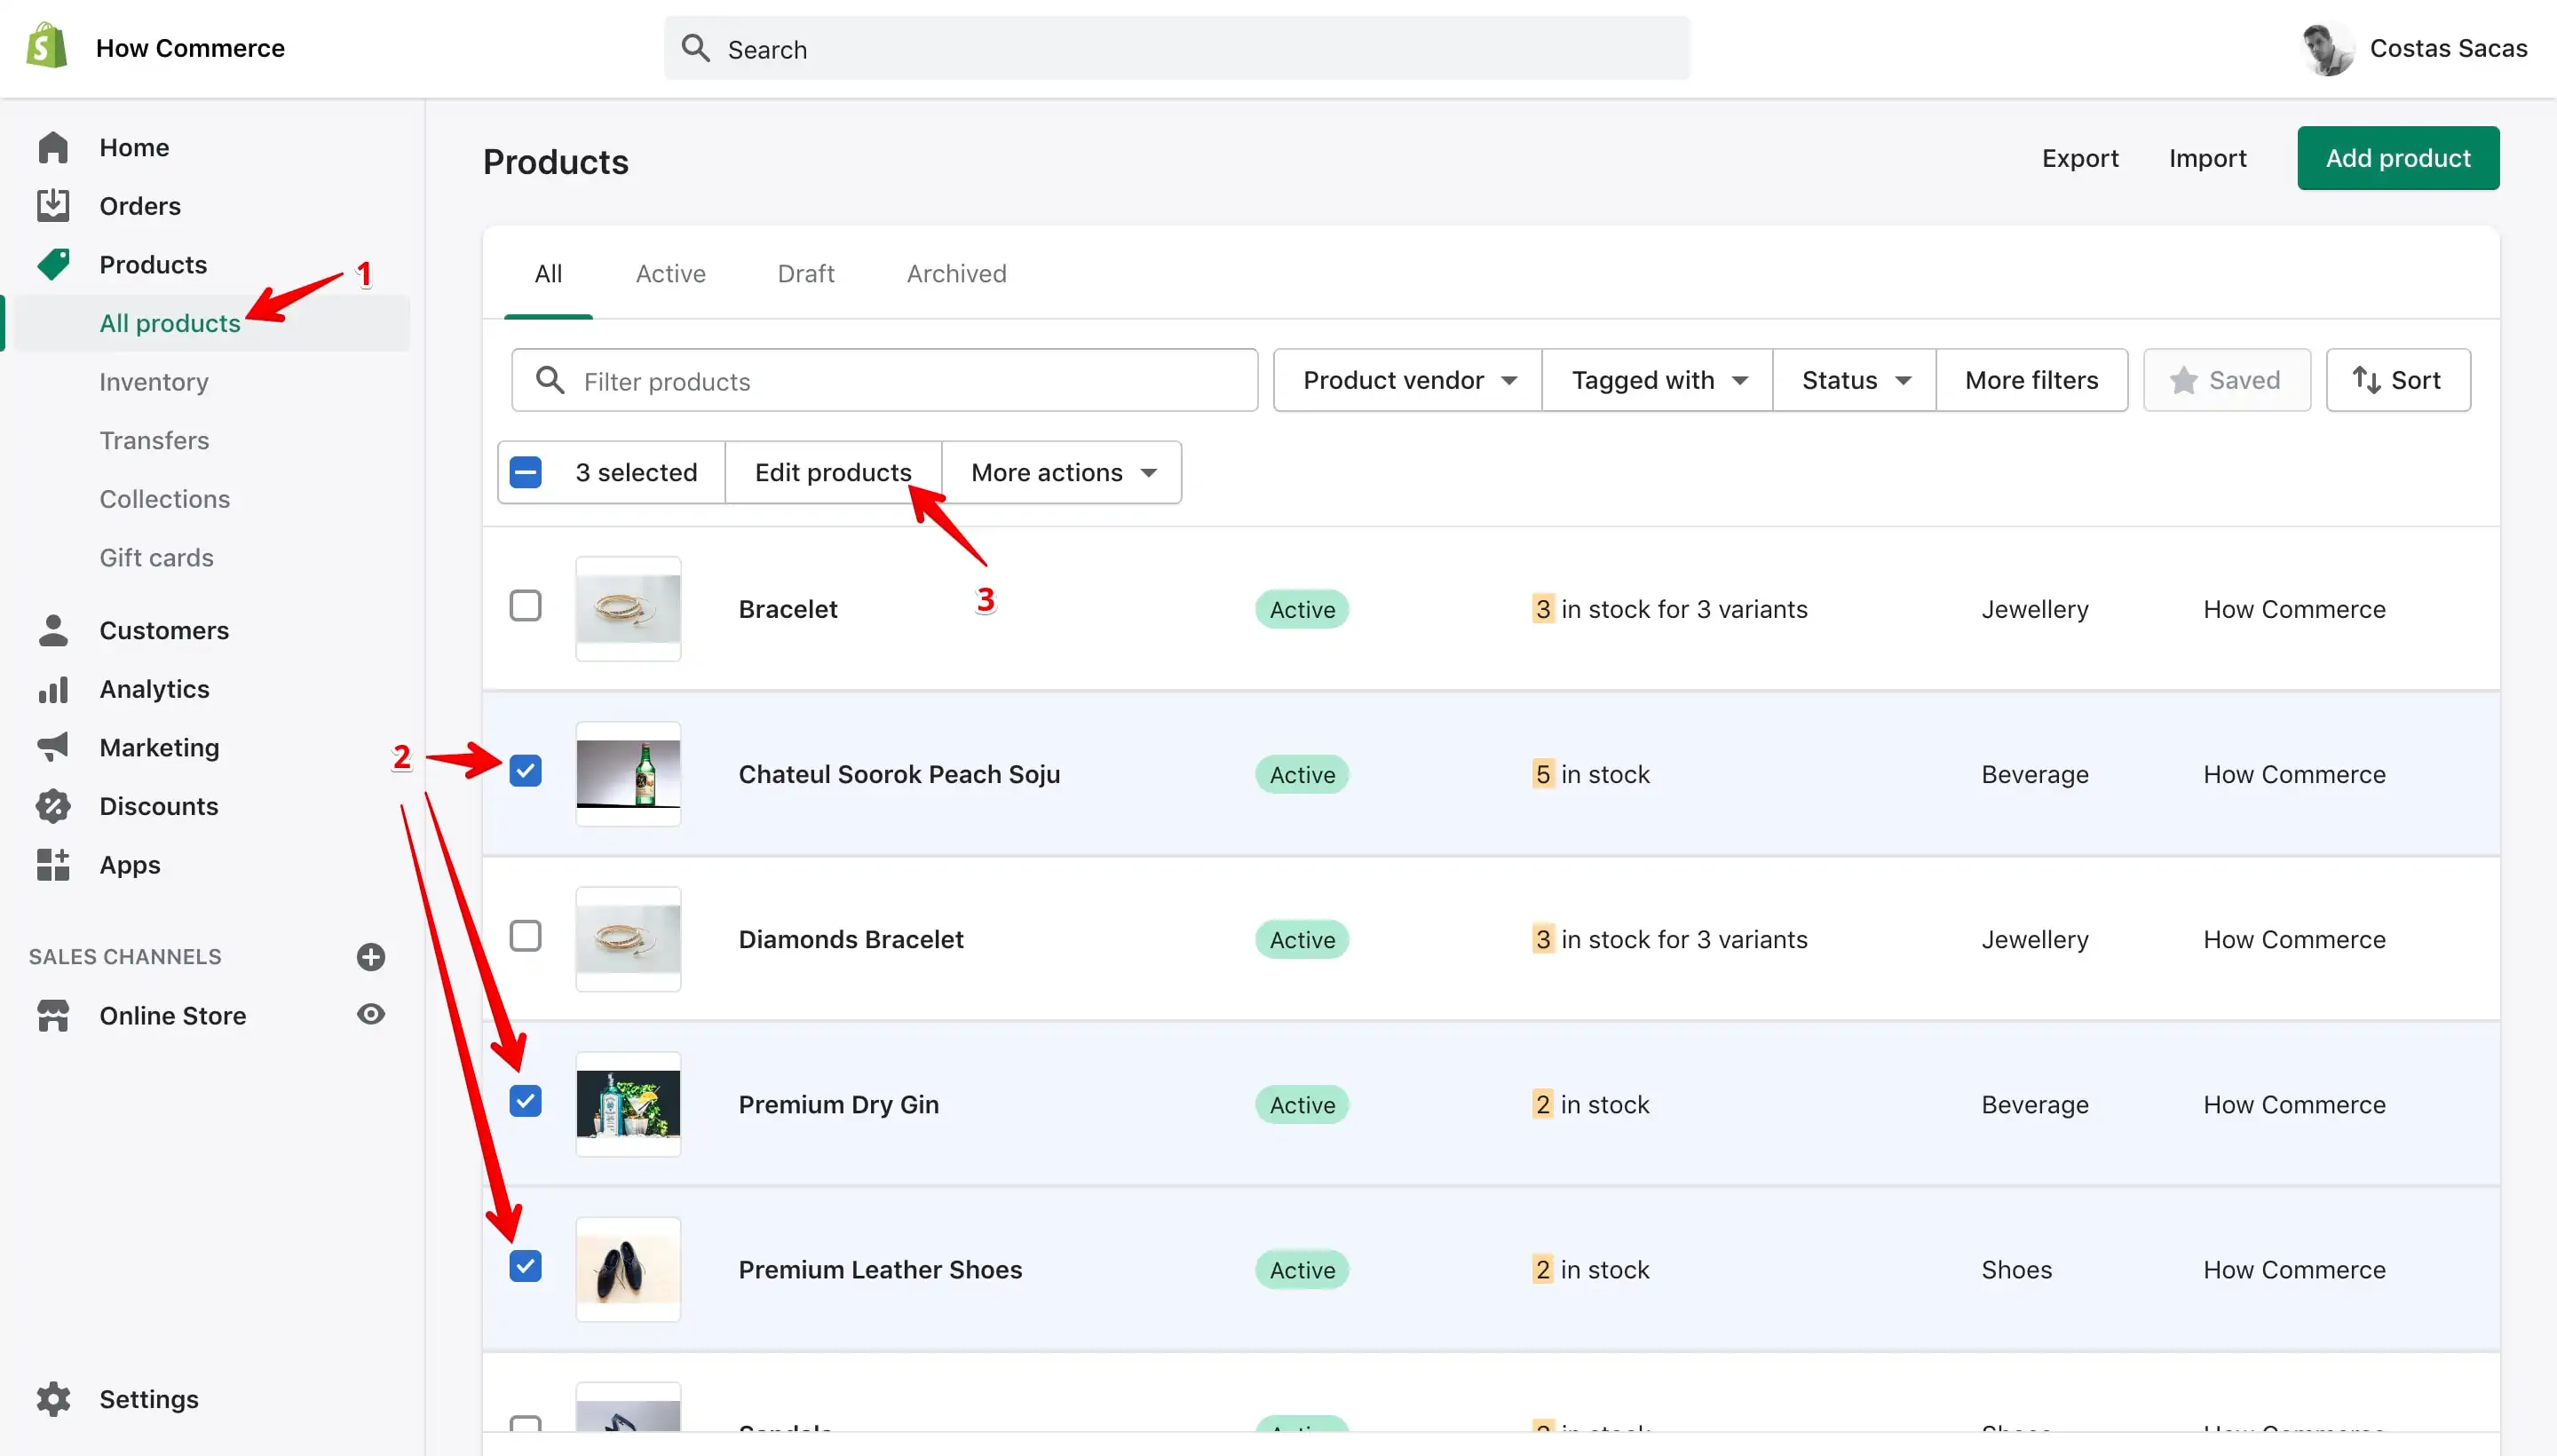Switch to the Draft tab
The height and width of the screenshot is (1456, 2557).
tap(806, 273)
